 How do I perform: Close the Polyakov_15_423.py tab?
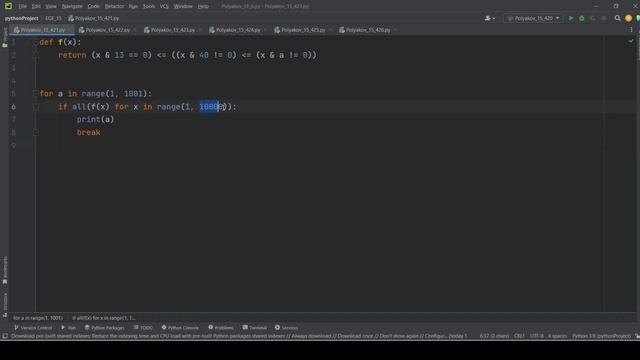[x=200, y=30]
